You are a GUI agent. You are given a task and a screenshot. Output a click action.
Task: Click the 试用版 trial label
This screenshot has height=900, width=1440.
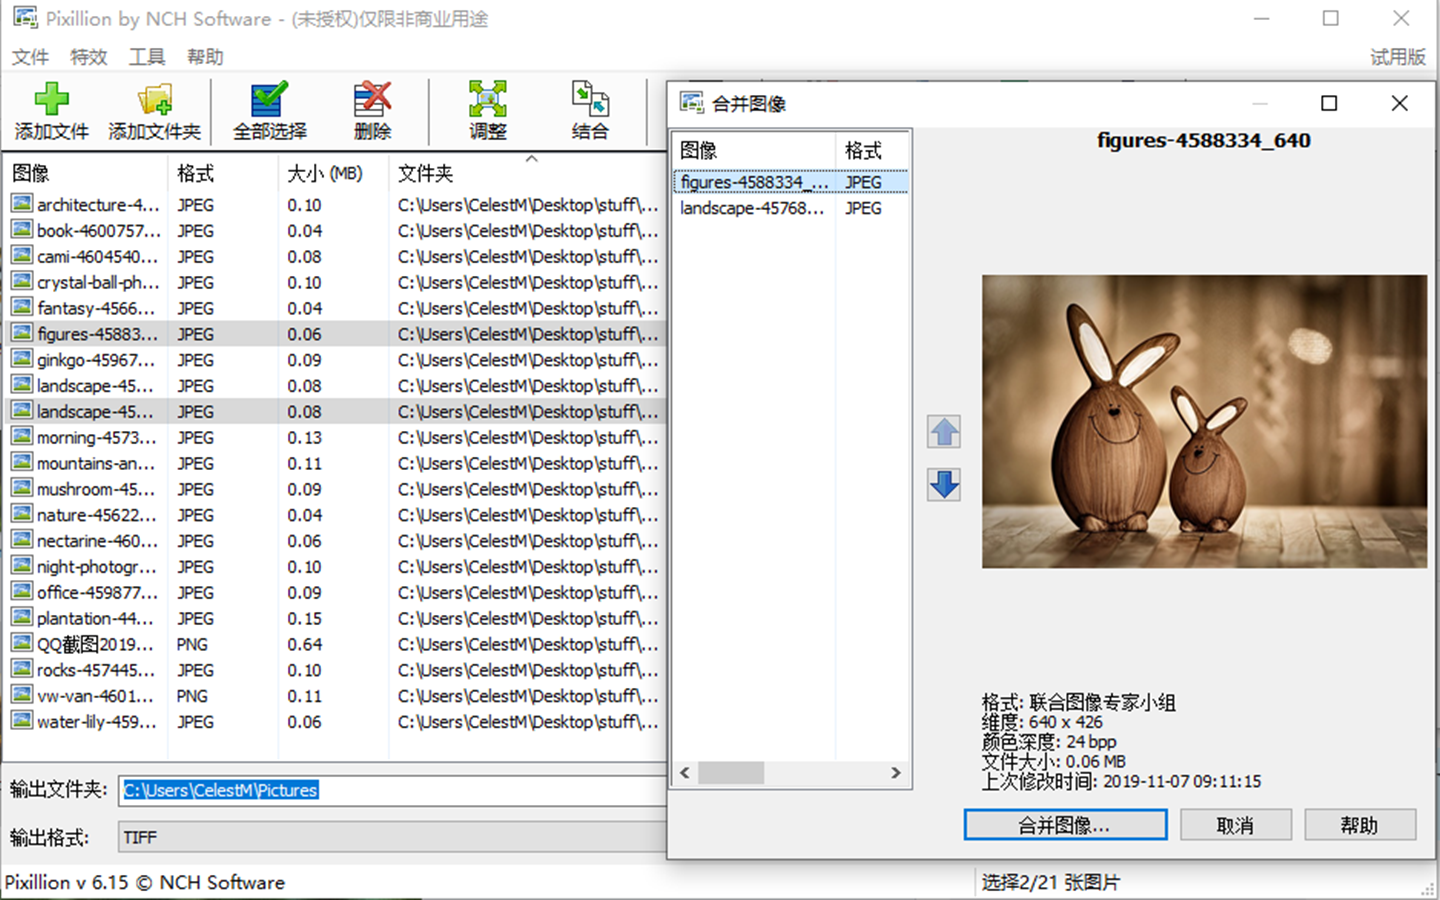[1397, 57]
